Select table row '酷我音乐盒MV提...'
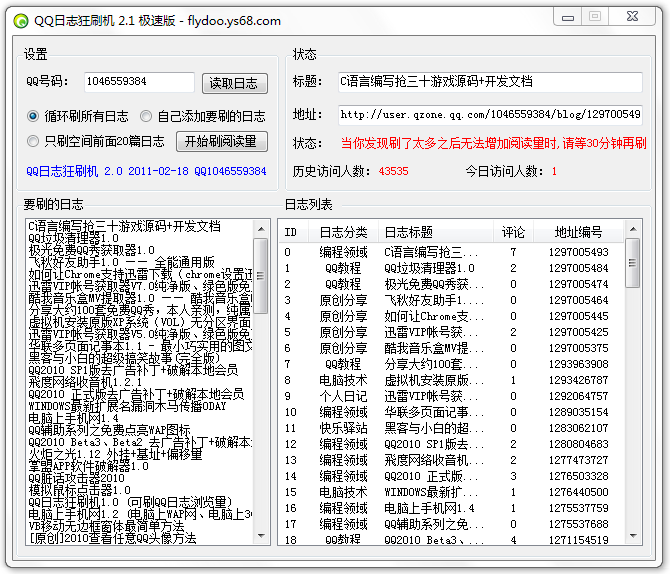This screenshot has width=670, height=574. click(x=451, y=348)
